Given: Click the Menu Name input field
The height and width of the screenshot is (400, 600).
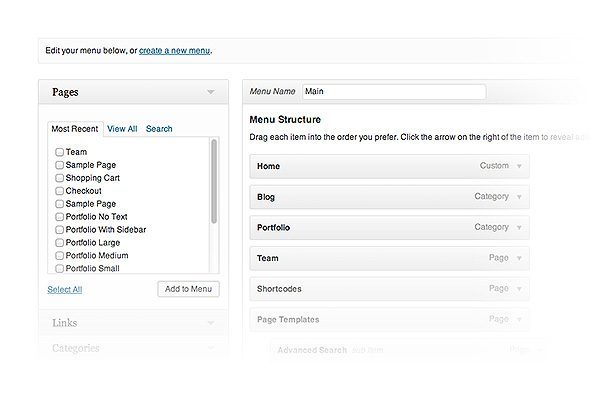Looking at the screenshot, I should 393,91.
